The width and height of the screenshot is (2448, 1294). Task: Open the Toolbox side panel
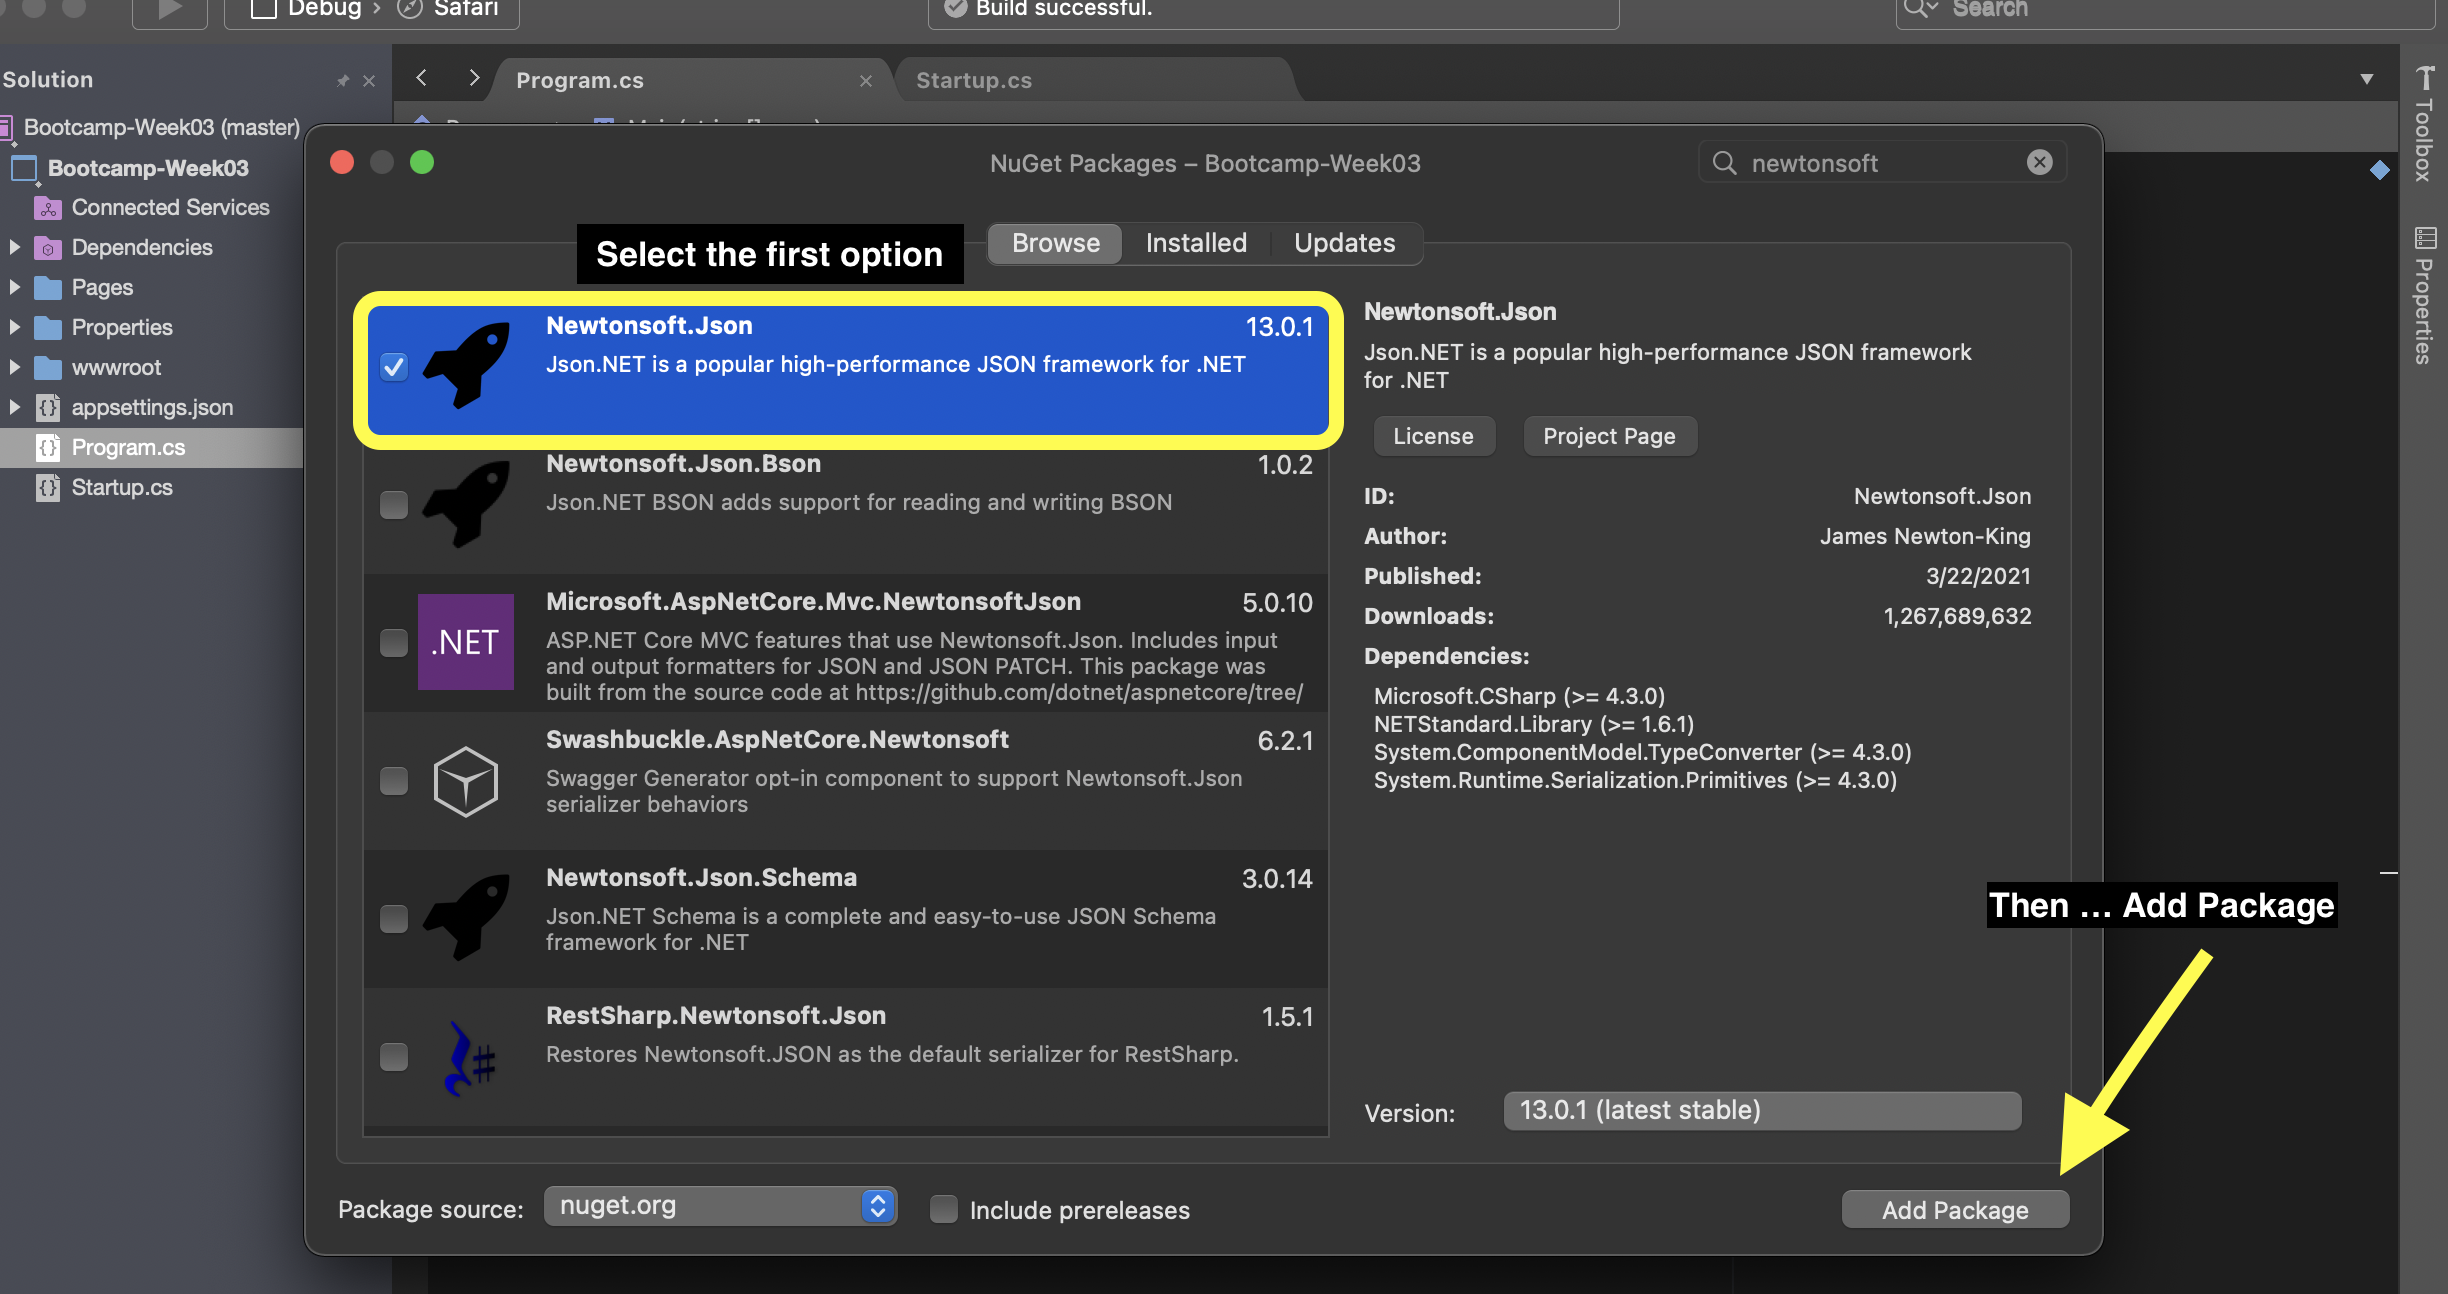point(2424,124)
